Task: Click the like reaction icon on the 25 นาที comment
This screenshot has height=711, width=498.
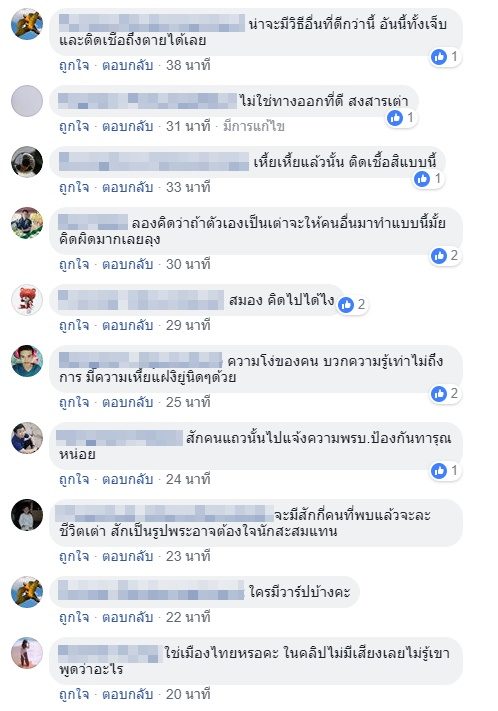Action: coord(439,394)
